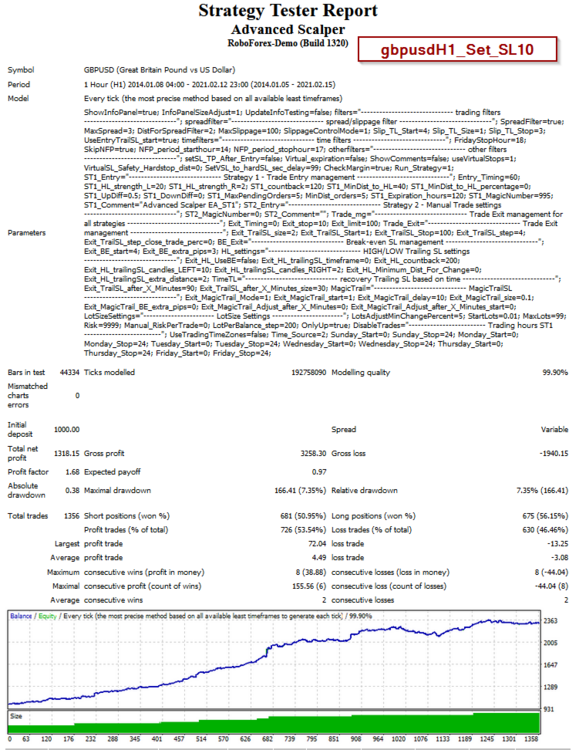This screenshot has height=750, width=579.
Task: Click the 'Relative drawdown' label
Action: click(x=364, y=490)
